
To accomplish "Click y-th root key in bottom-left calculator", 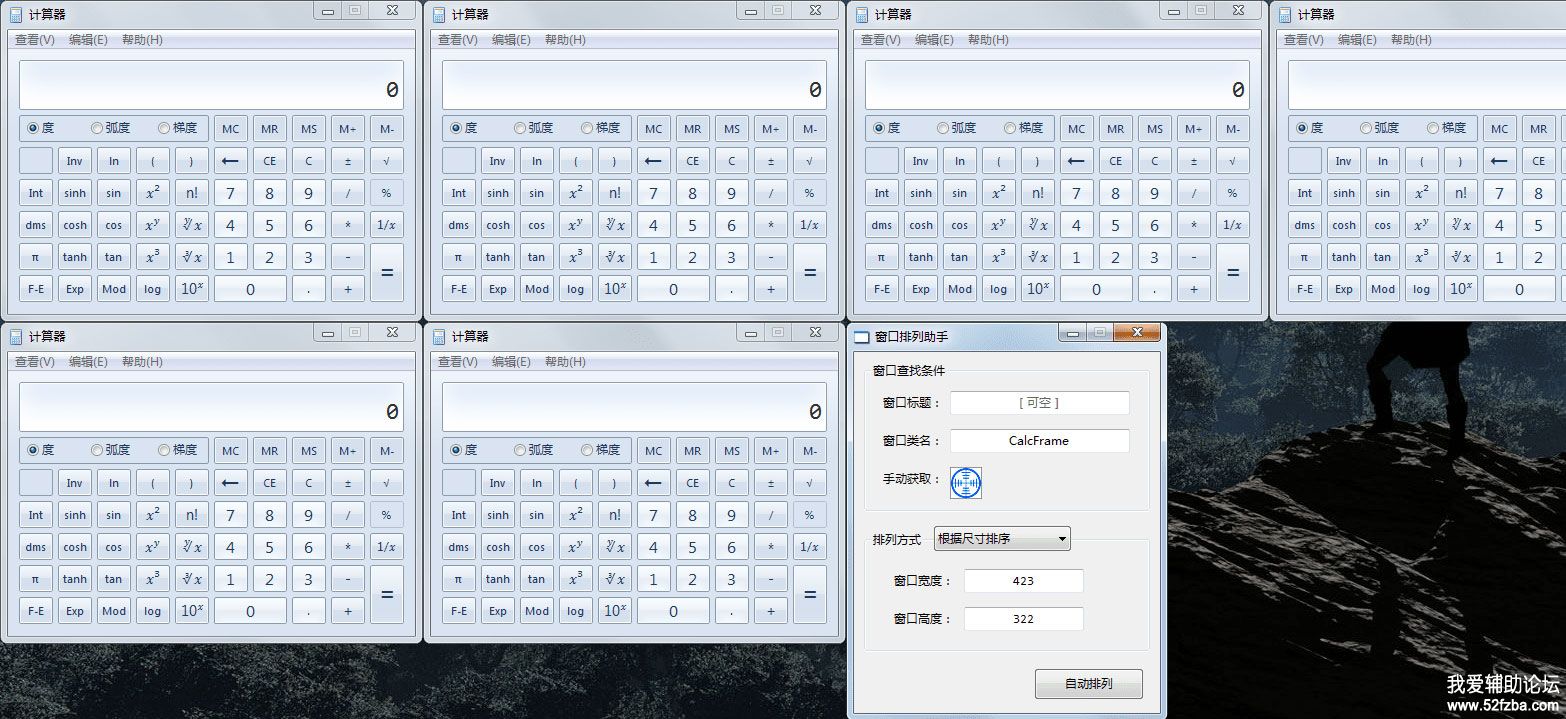I will pos(191,547).
